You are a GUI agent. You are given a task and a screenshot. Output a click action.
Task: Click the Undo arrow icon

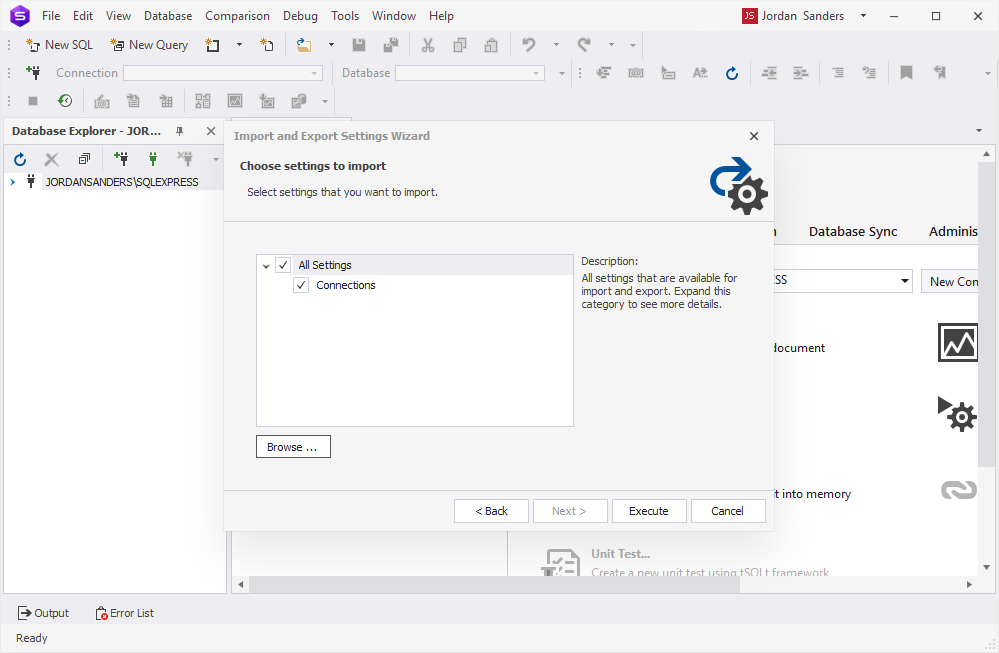pos(529,45)
